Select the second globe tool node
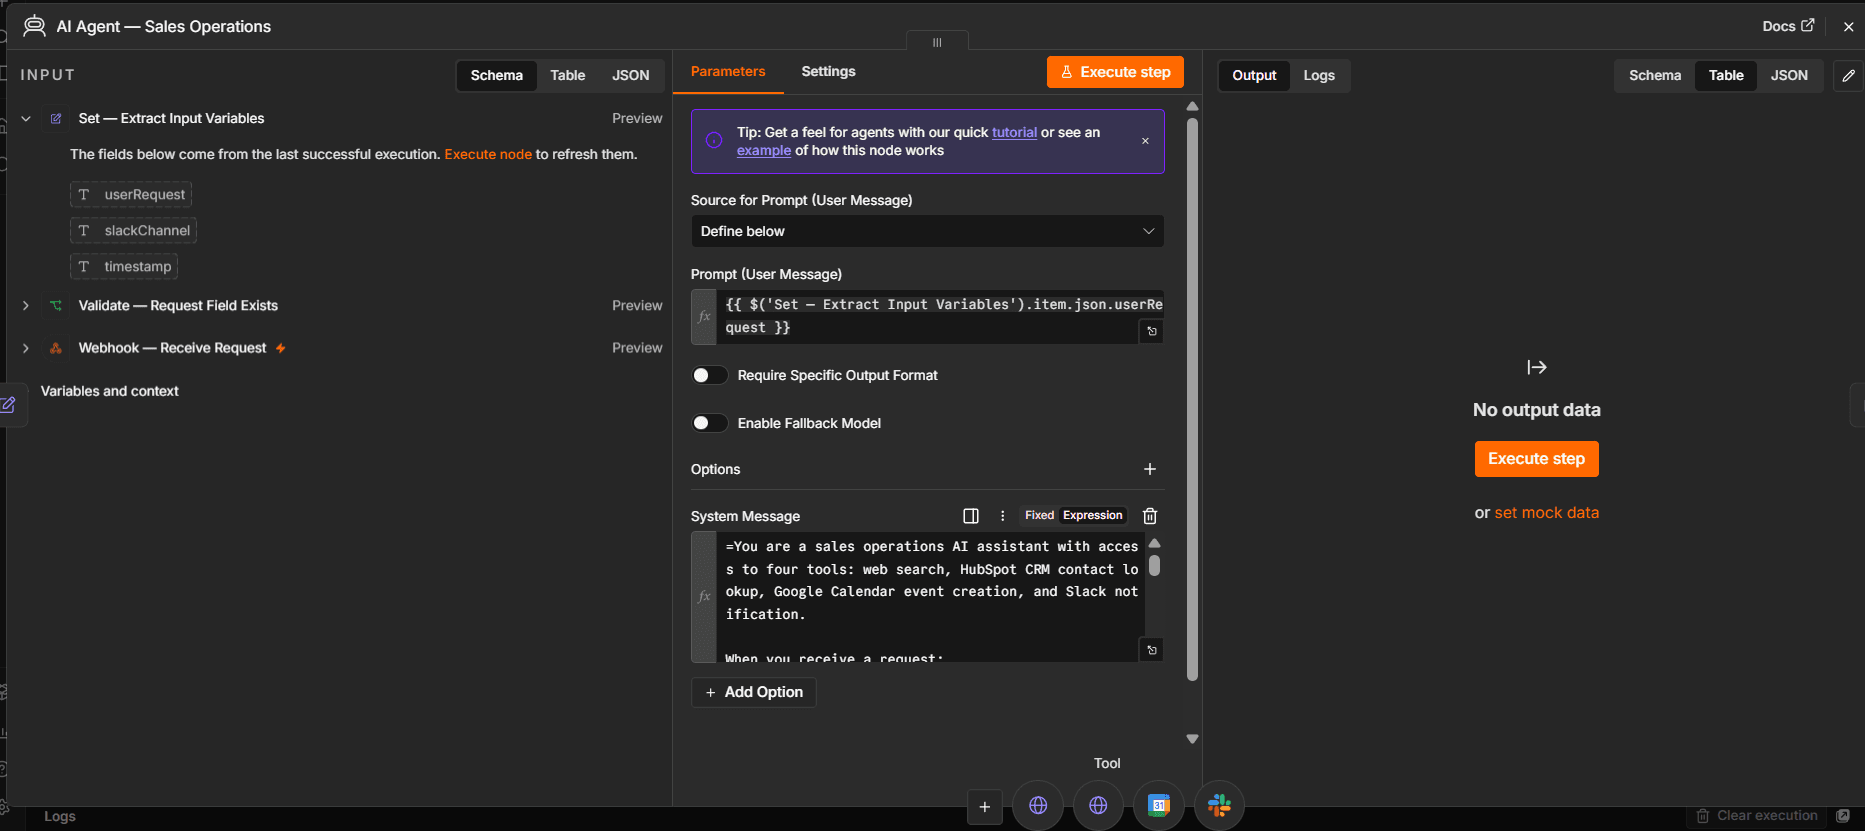The image size is (1865, 831). (1098, 805)
